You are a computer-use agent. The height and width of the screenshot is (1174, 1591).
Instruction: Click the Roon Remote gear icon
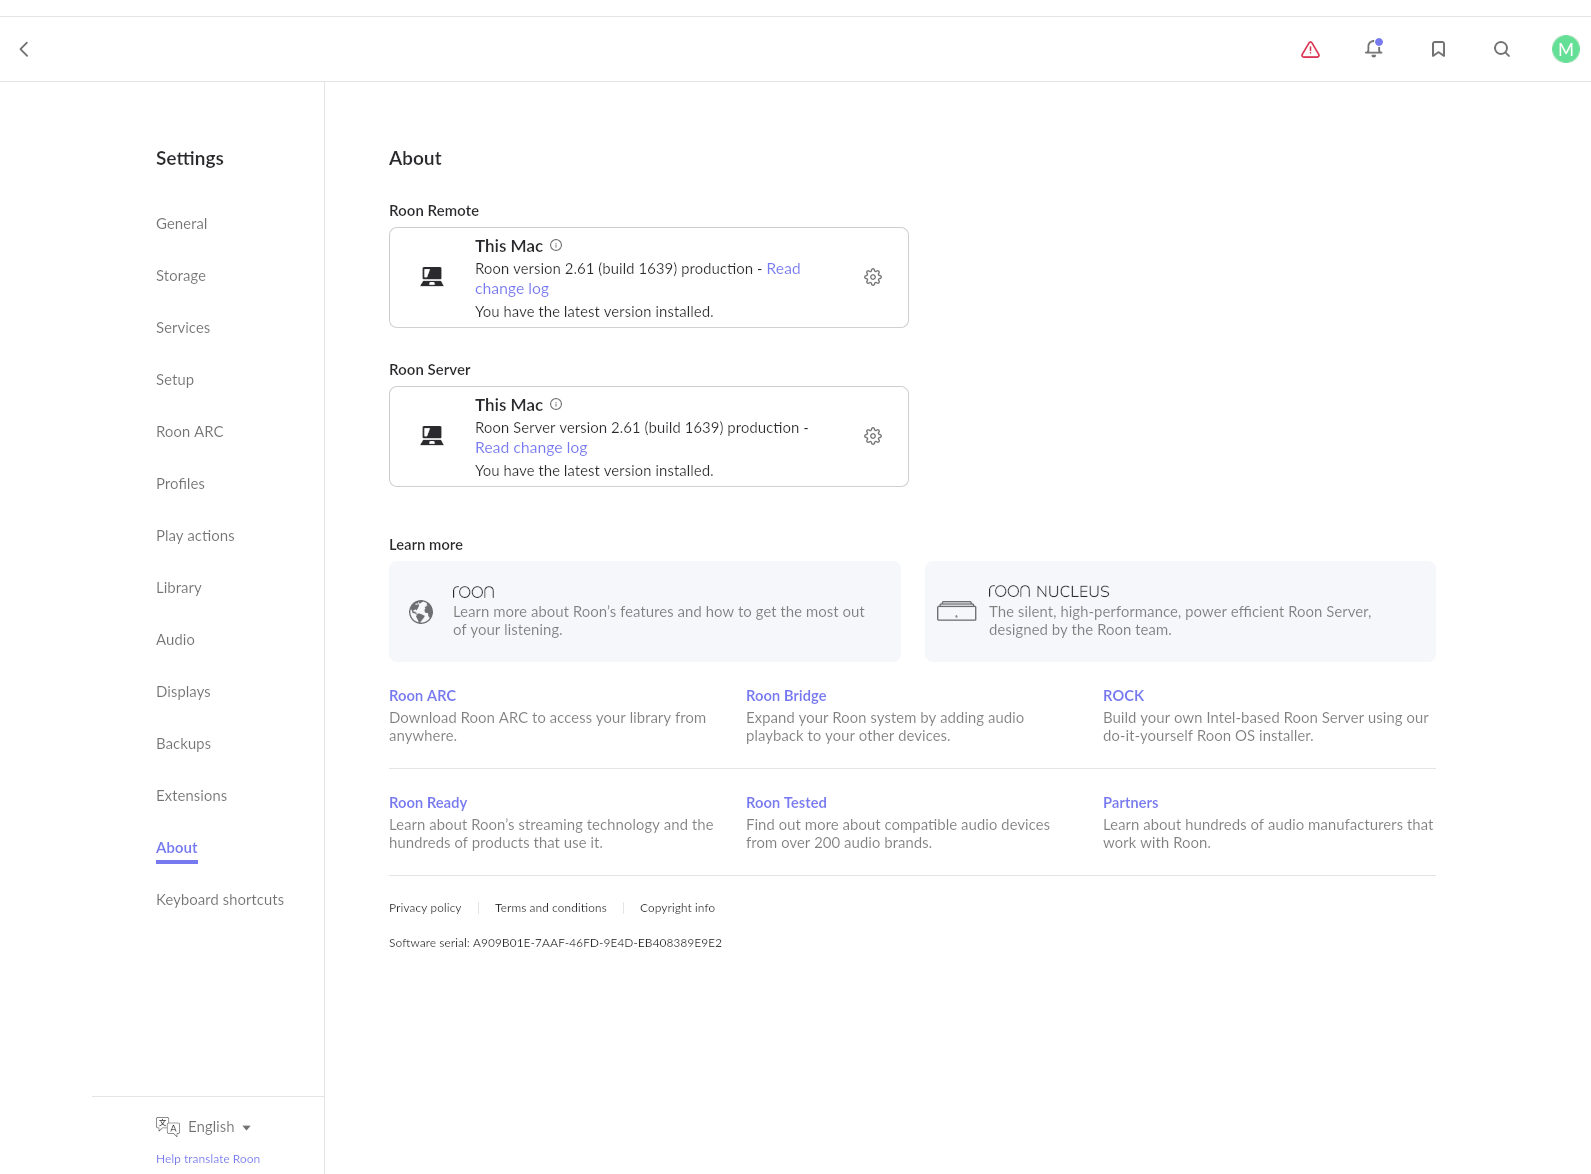873,277
